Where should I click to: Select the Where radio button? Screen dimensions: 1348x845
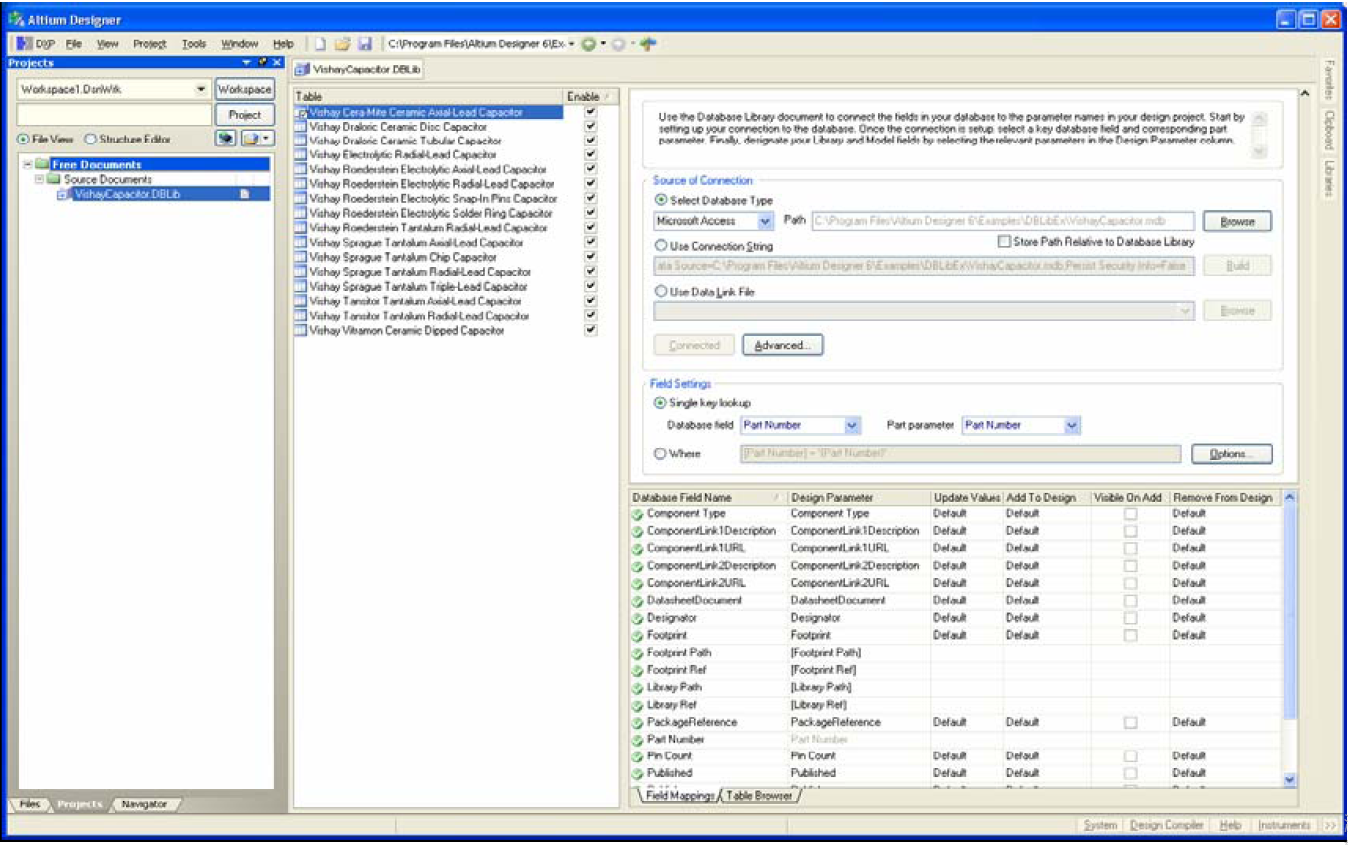pos(660,453)
